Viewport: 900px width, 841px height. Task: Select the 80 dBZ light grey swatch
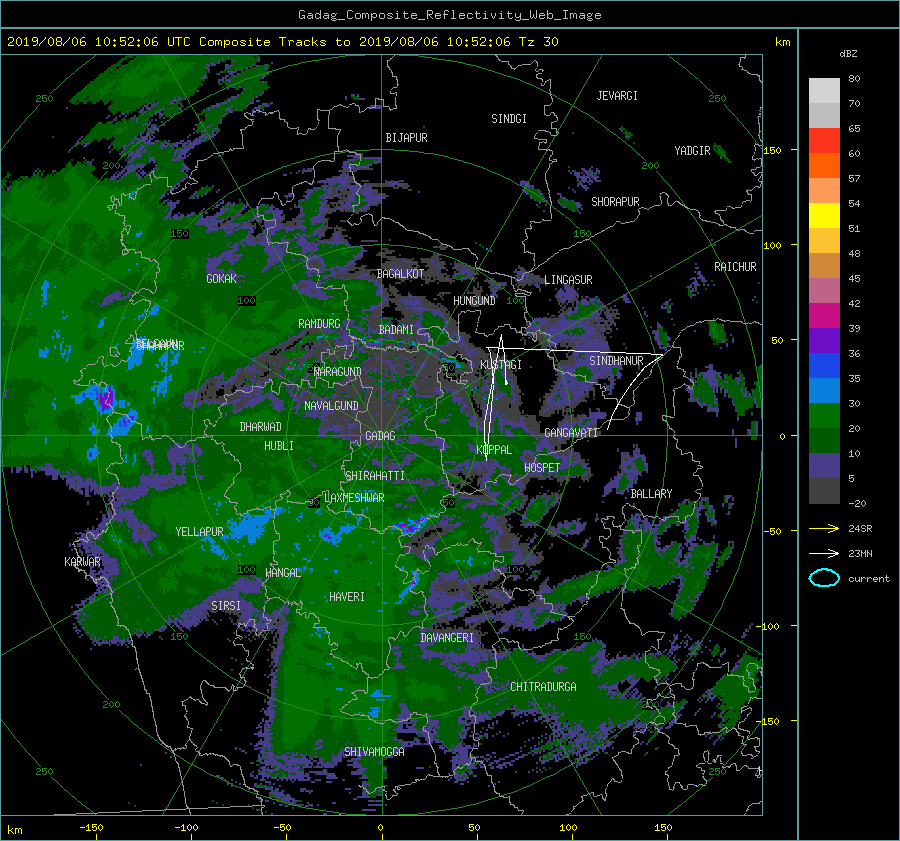(x=824, y=90)
